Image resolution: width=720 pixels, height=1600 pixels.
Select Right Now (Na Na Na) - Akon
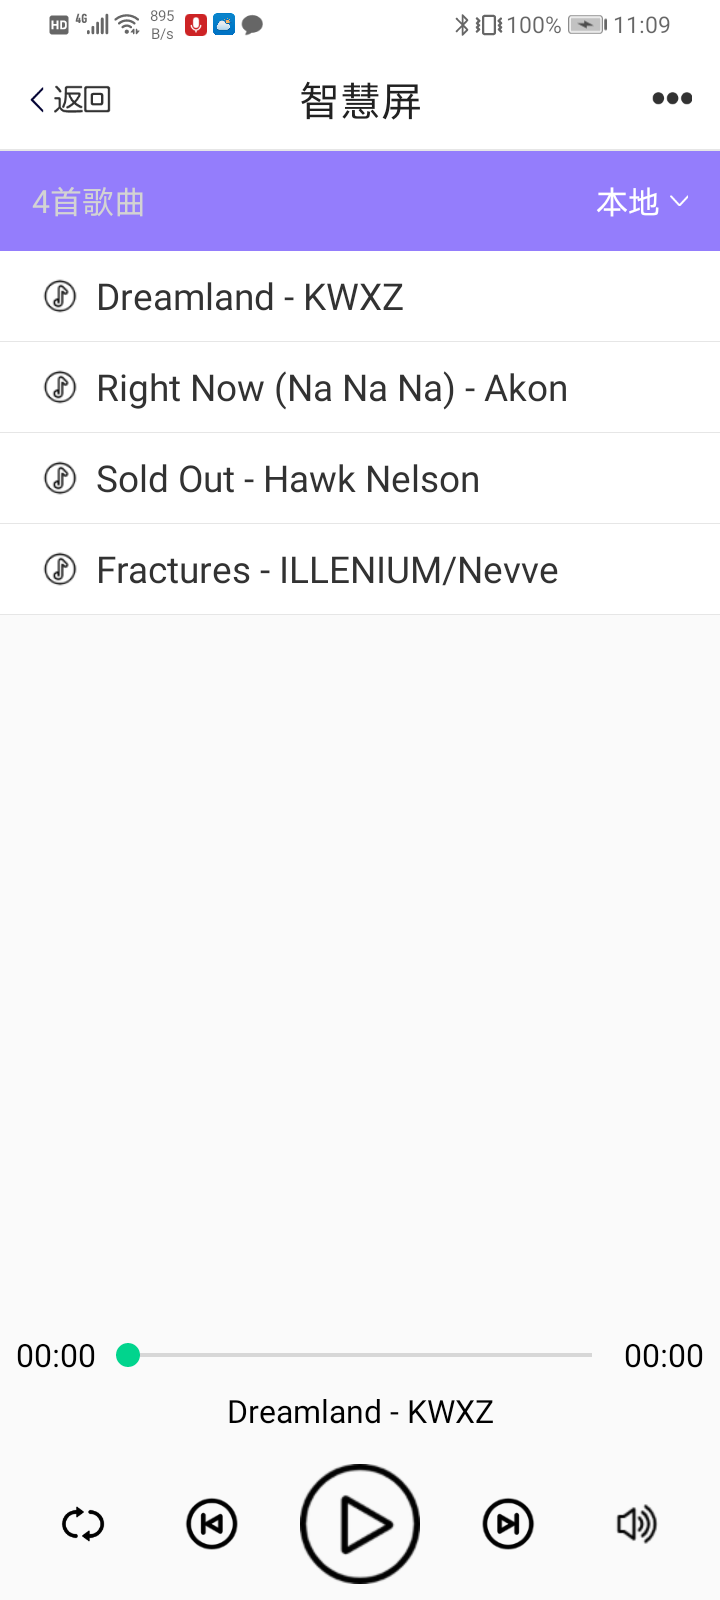[332, 388]
